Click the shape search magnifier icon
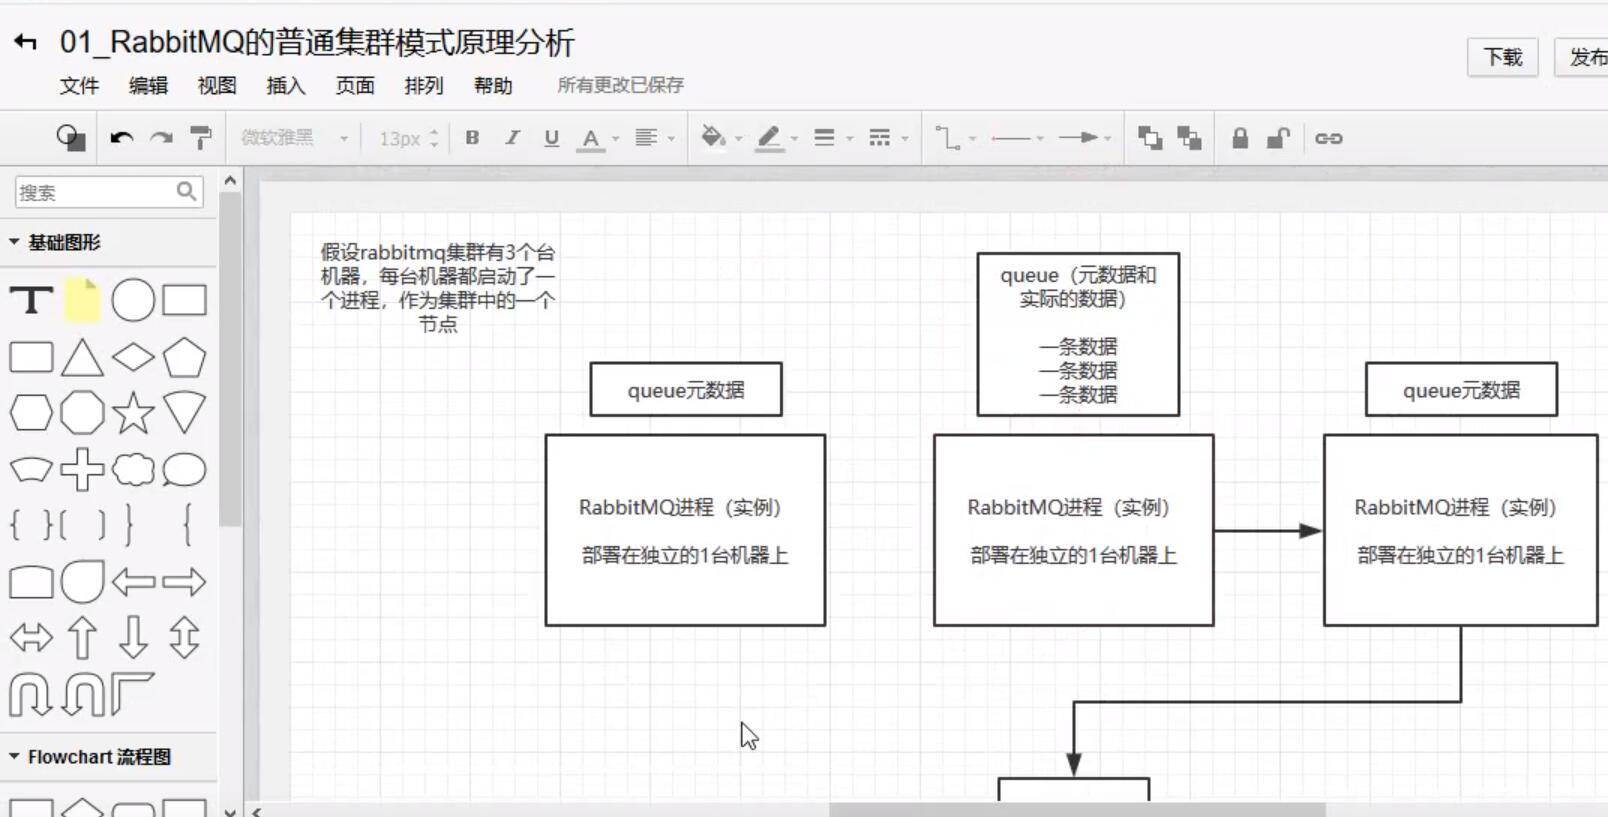Viewport: 1608px width, 817px height. 187,191
